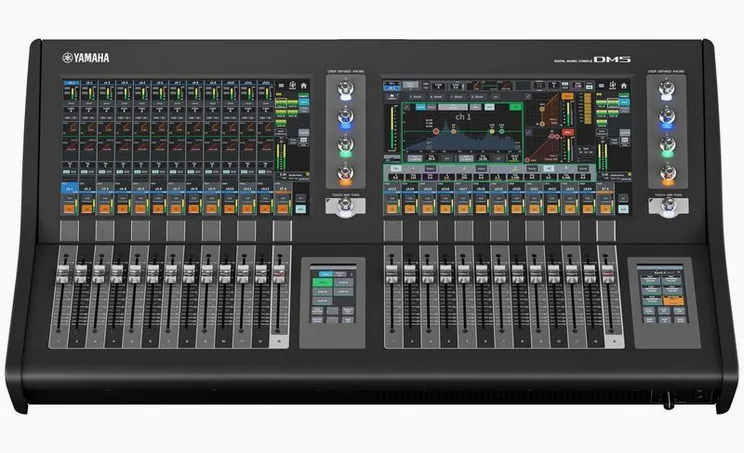The width and height of the screenshot is (744, 453).
Task: Select white-lit user defined knob beside right screen
Action: coord(667,90)
